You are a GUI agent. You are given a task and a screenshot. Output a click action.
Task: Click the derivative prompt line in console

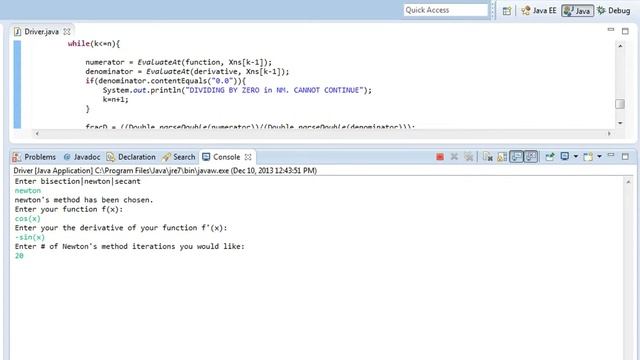pos(121,228)
